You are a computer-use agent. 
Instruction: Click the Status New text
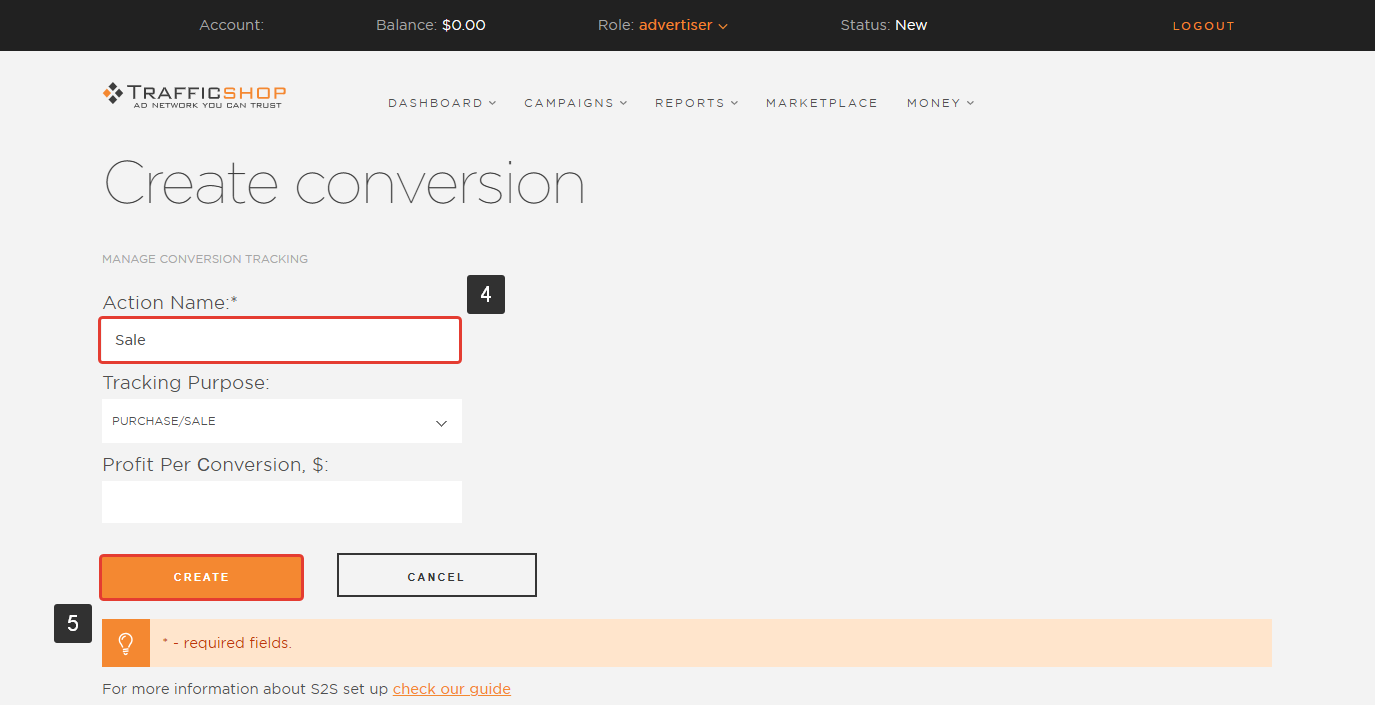coord(884,25)
